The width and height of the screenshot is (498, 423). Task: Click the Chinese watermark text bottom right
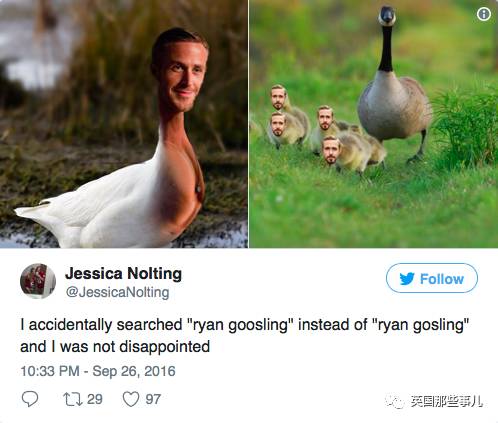(446, 401)
